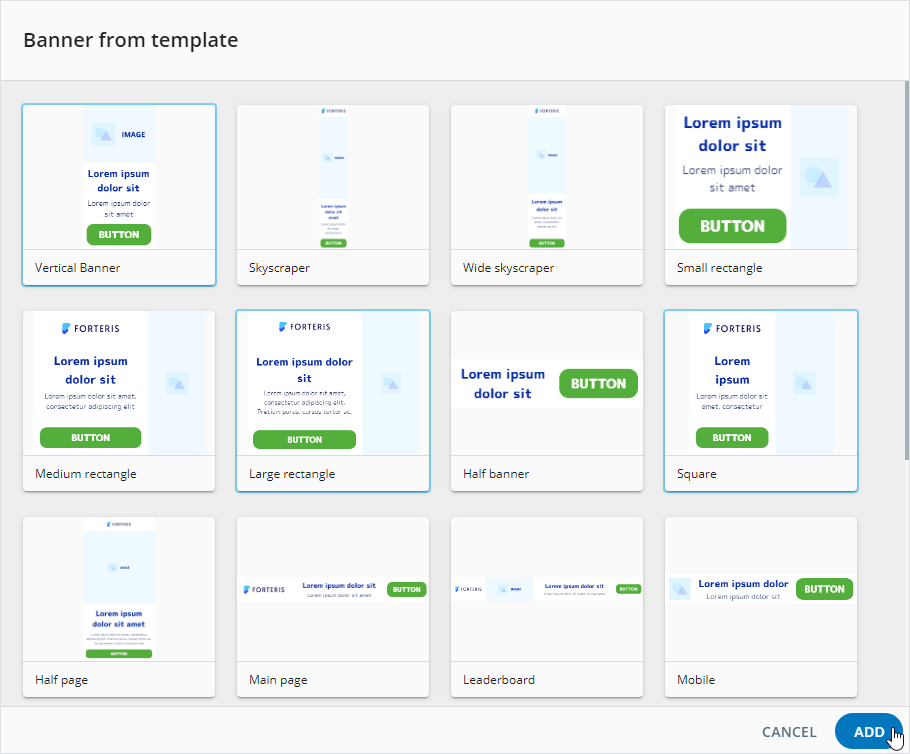Click the image placeholder icon in Small rectangle
The width and height of the screenshot is (910, 754).
coord(819,177)
